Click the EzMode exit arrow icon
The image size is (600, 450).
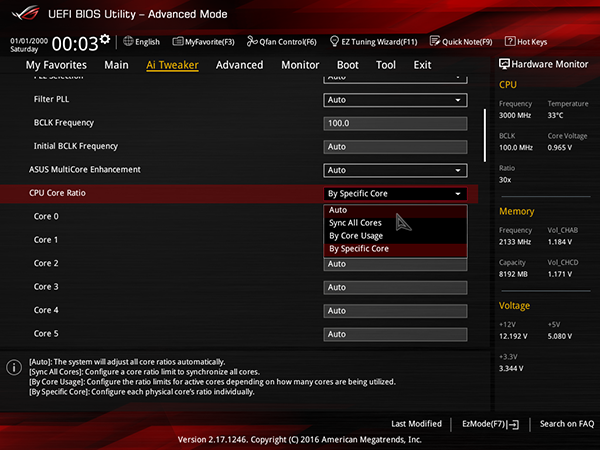click(514, 424)
